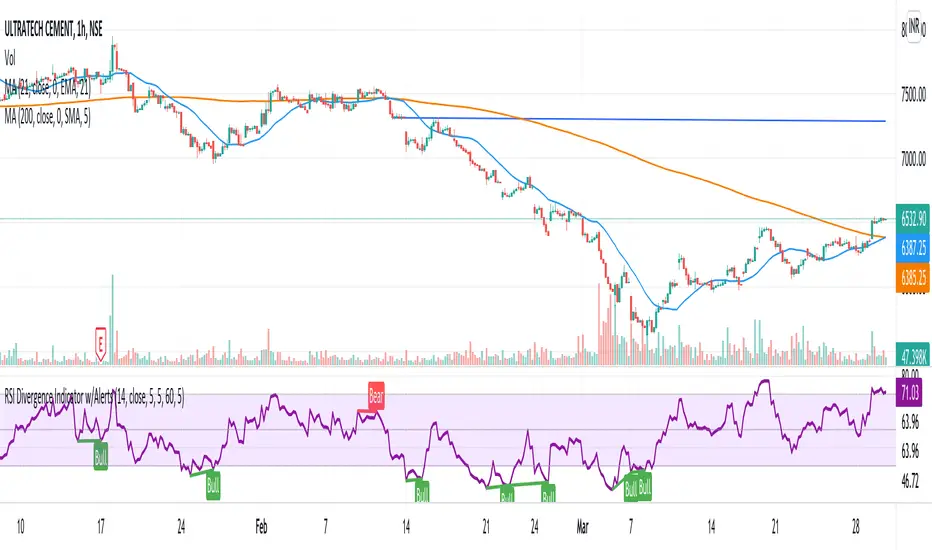
Task: Select the ULTRATECH CEMENT, 1h, NSE title
Action: point(53,29)
